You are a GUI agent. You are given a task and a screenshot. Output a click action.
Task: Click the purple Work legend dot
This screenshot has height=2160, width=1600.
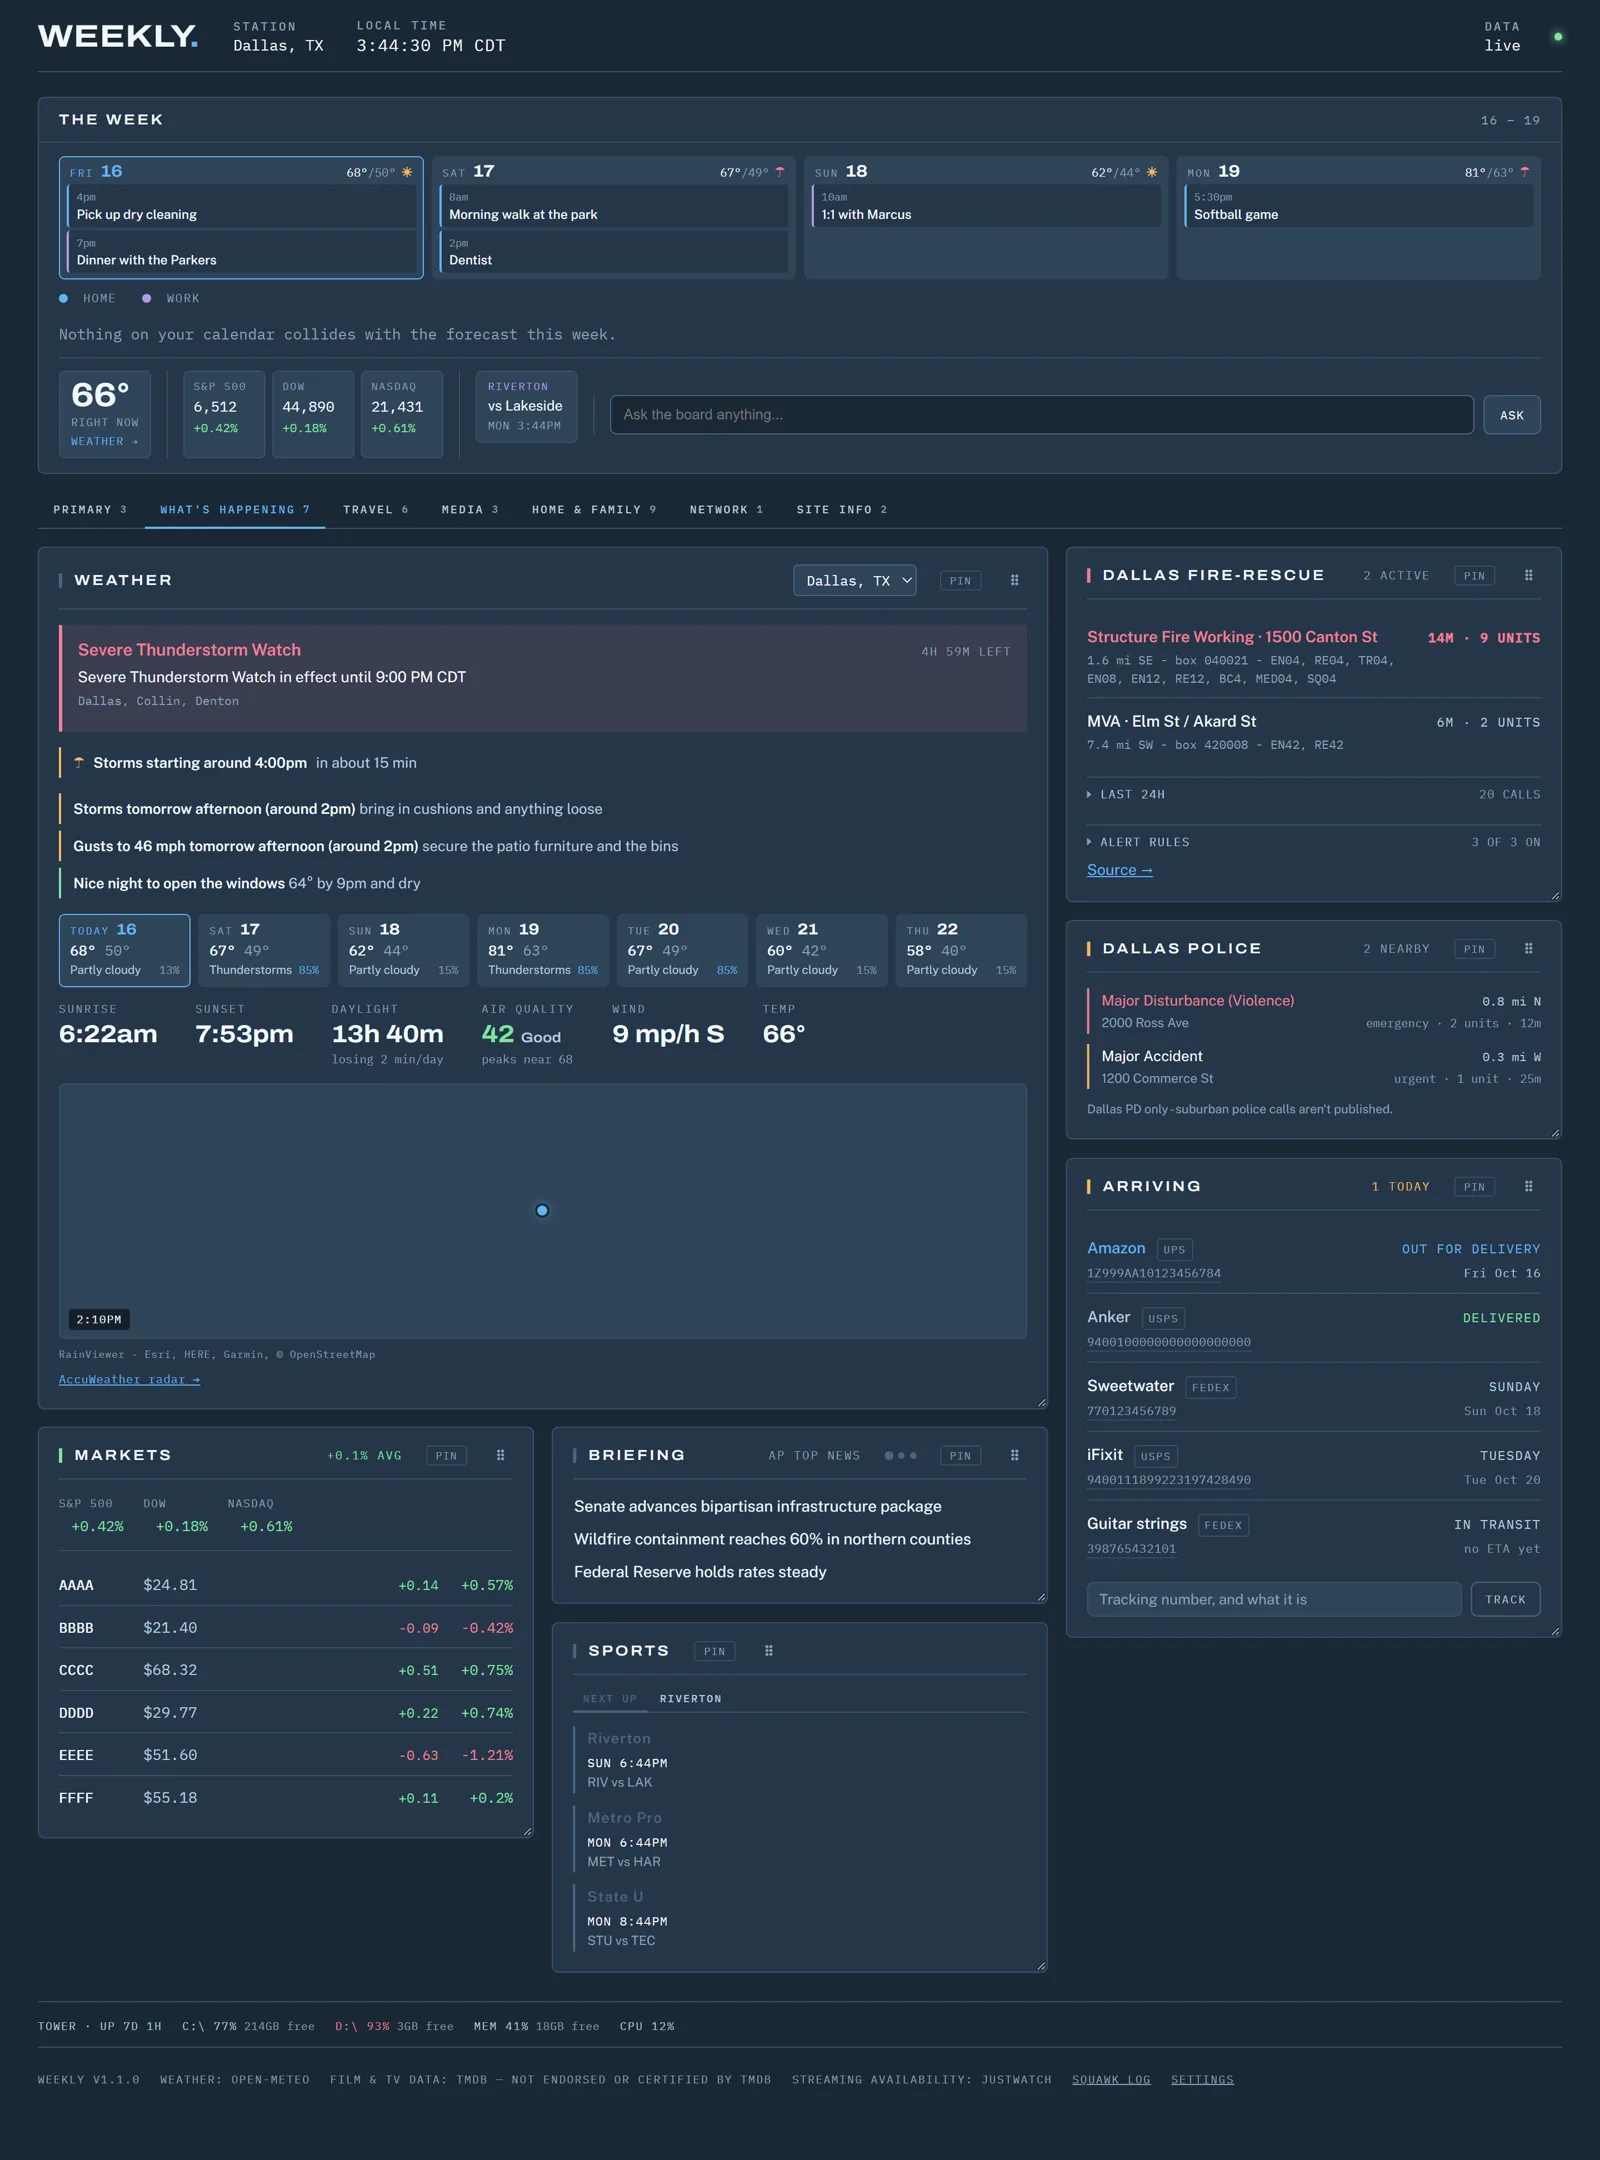[x=147, y=298]
